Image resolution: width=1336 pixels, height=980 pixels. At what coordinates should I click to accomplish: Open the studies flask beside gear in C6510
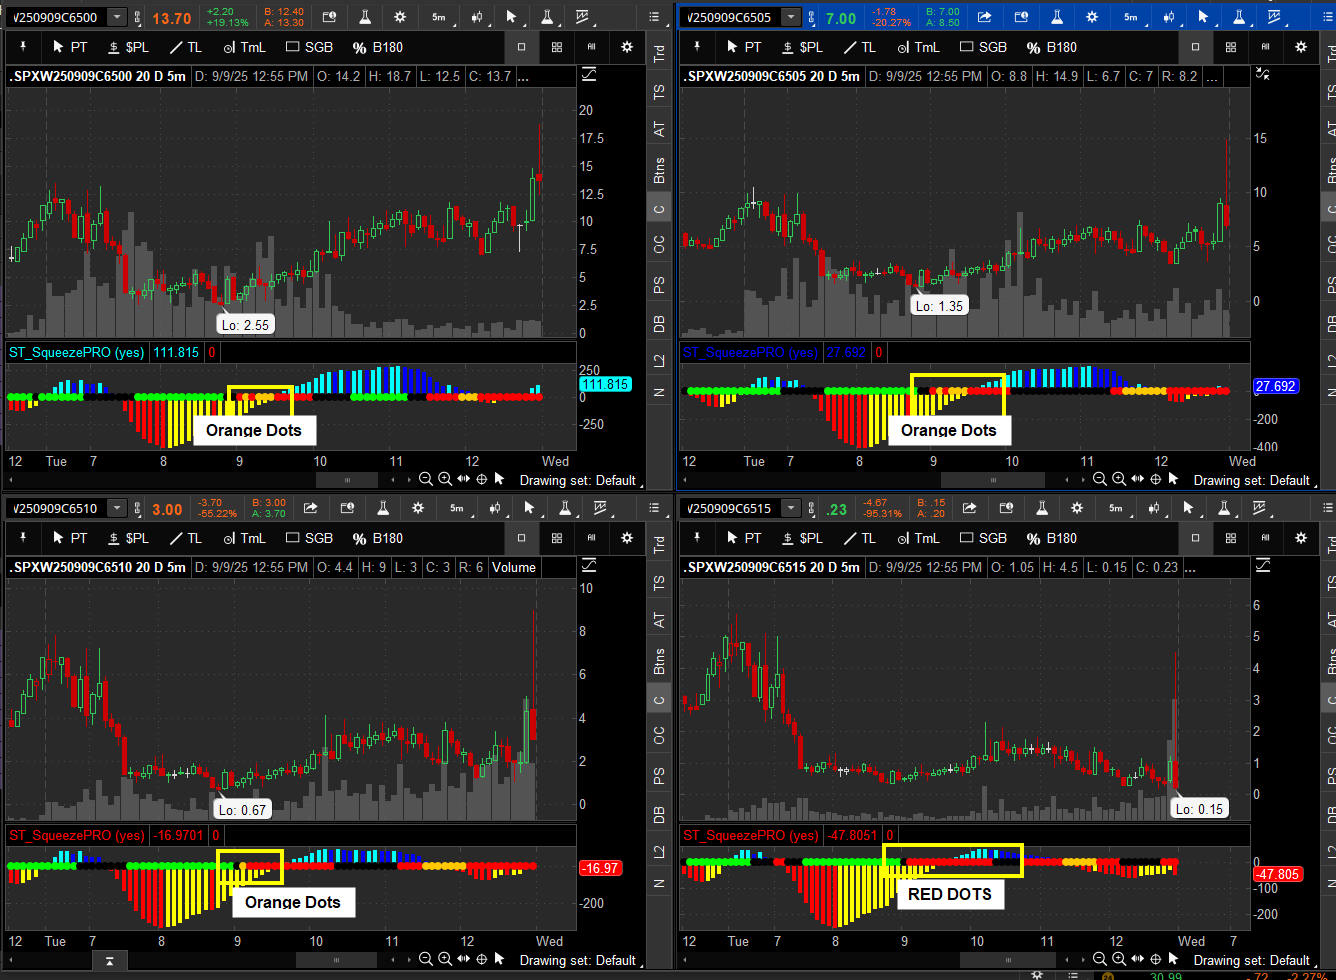[x=383, y=508]
